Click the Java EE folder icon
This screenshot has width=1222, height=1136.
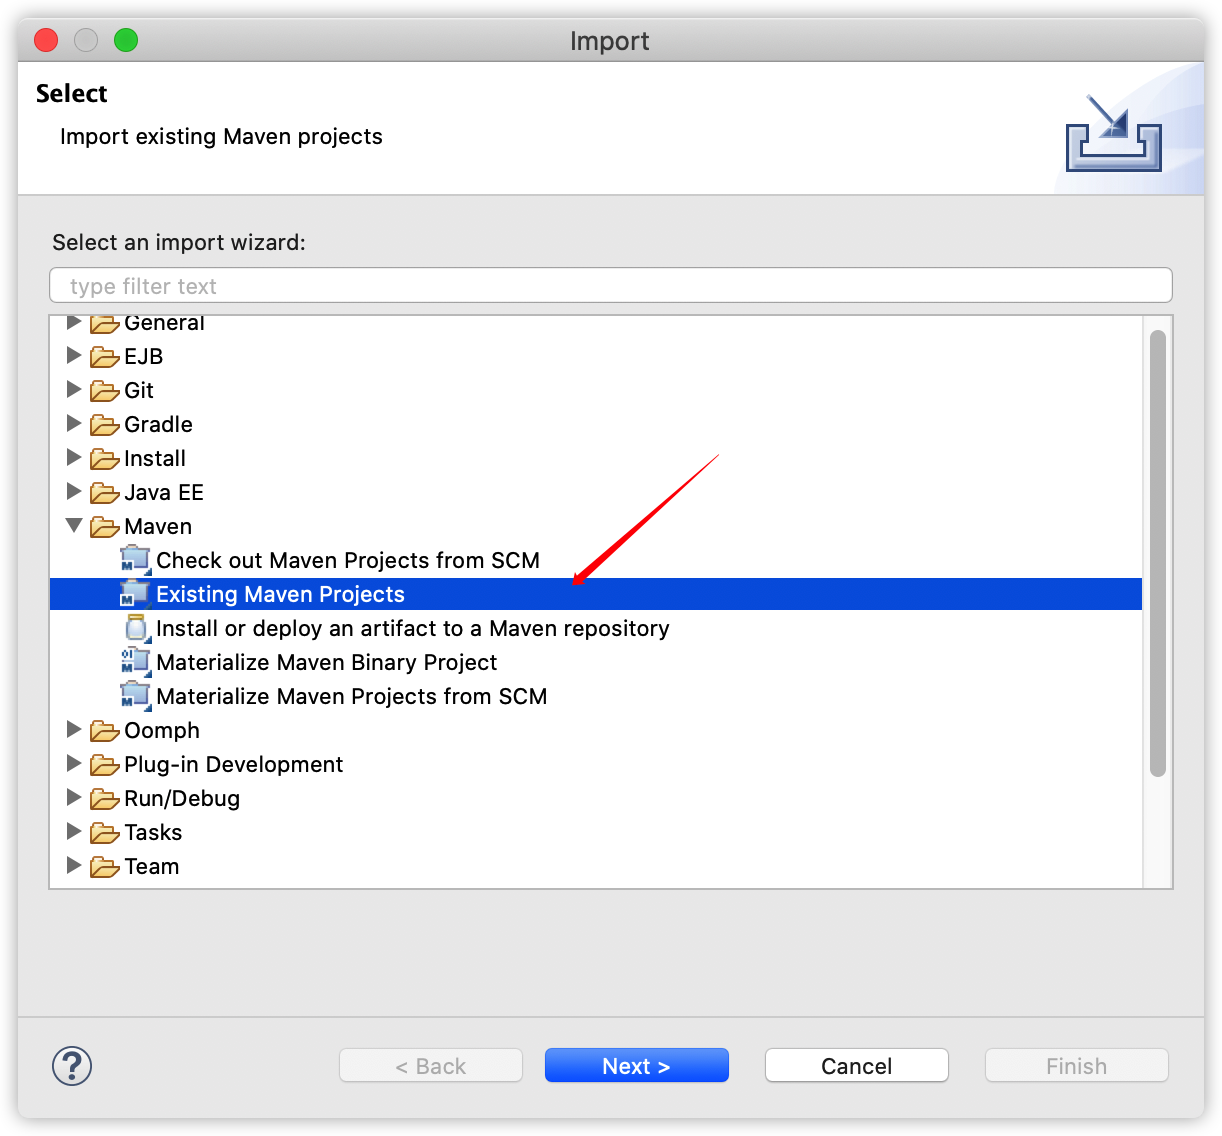(104, 493)
